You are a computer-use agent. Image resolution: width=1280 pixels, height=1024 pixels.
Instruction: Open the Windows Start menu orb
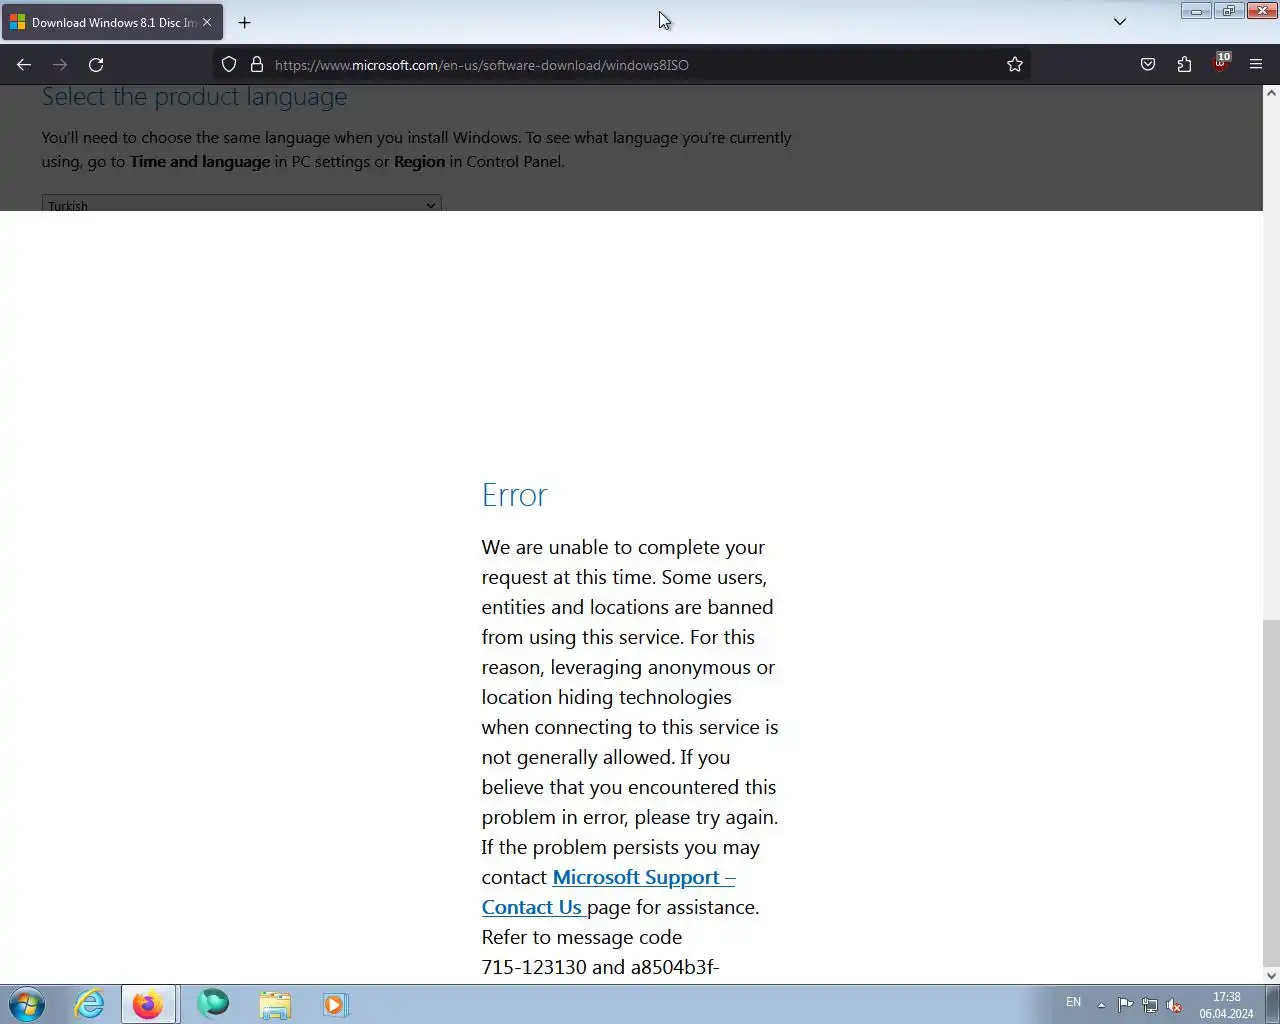point(27,1004)
